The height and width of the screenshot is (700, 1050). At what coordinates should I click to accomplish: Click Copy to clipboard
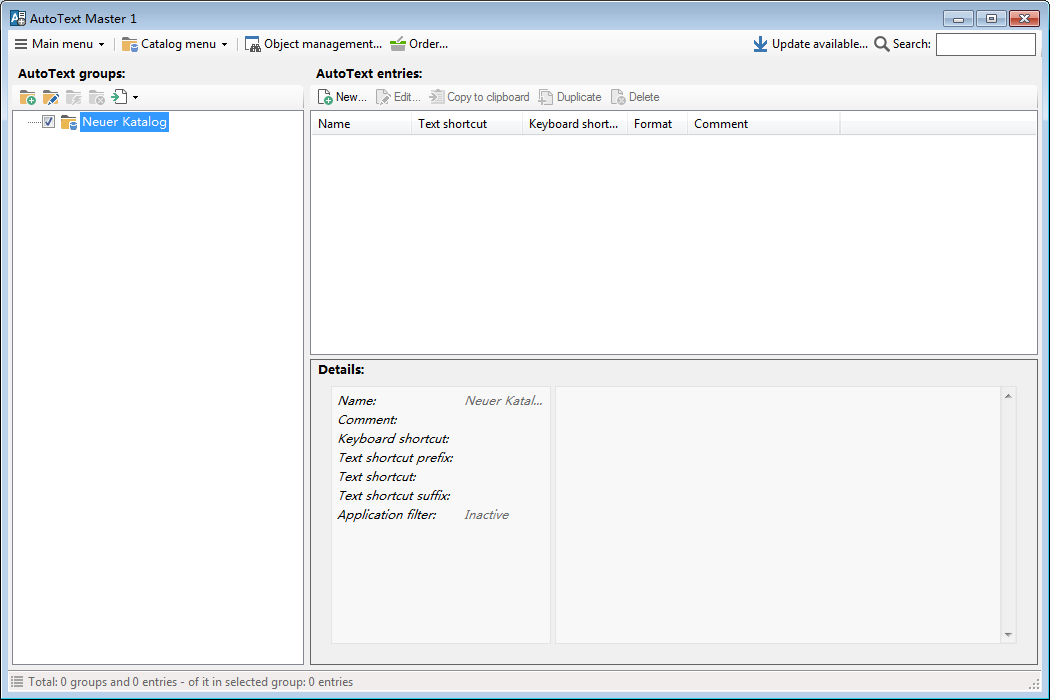(479, 97)
